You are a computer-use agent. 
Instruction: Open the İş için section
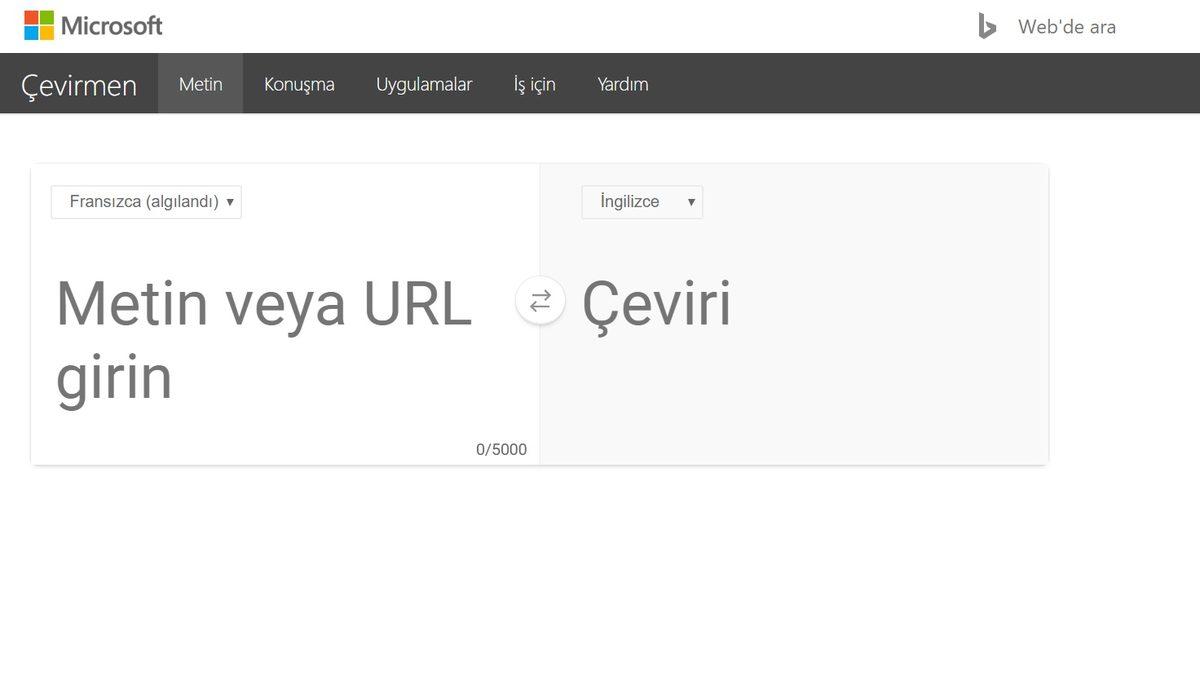[534, 84]
